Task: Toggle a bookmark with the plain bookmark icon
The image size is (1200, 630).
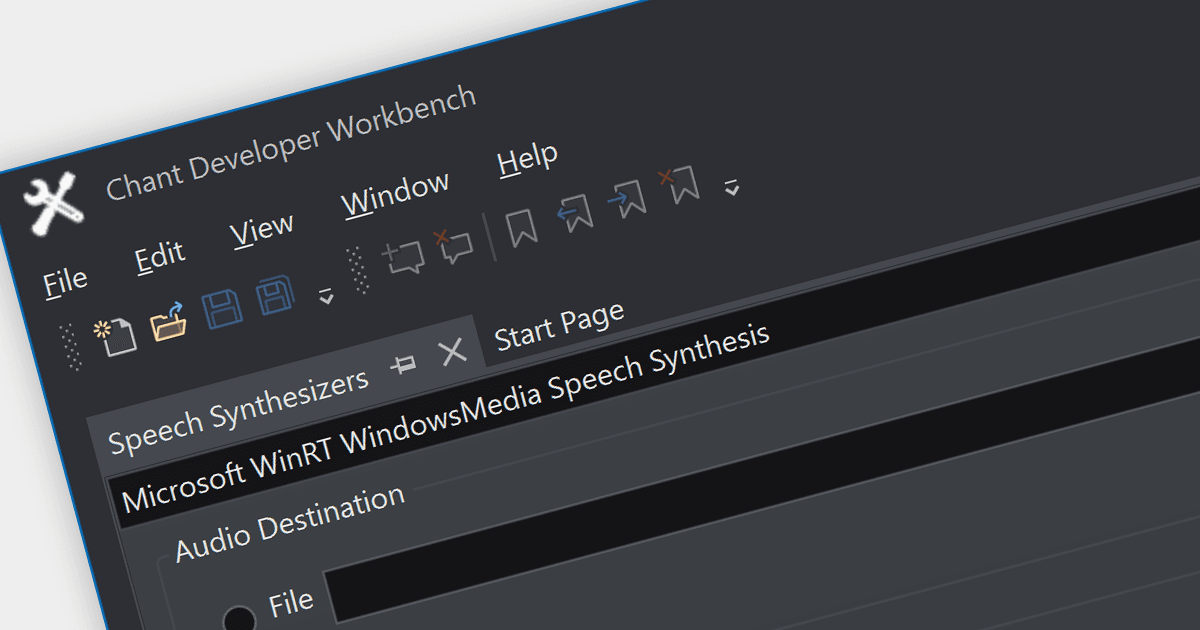Action: point(522,228)
